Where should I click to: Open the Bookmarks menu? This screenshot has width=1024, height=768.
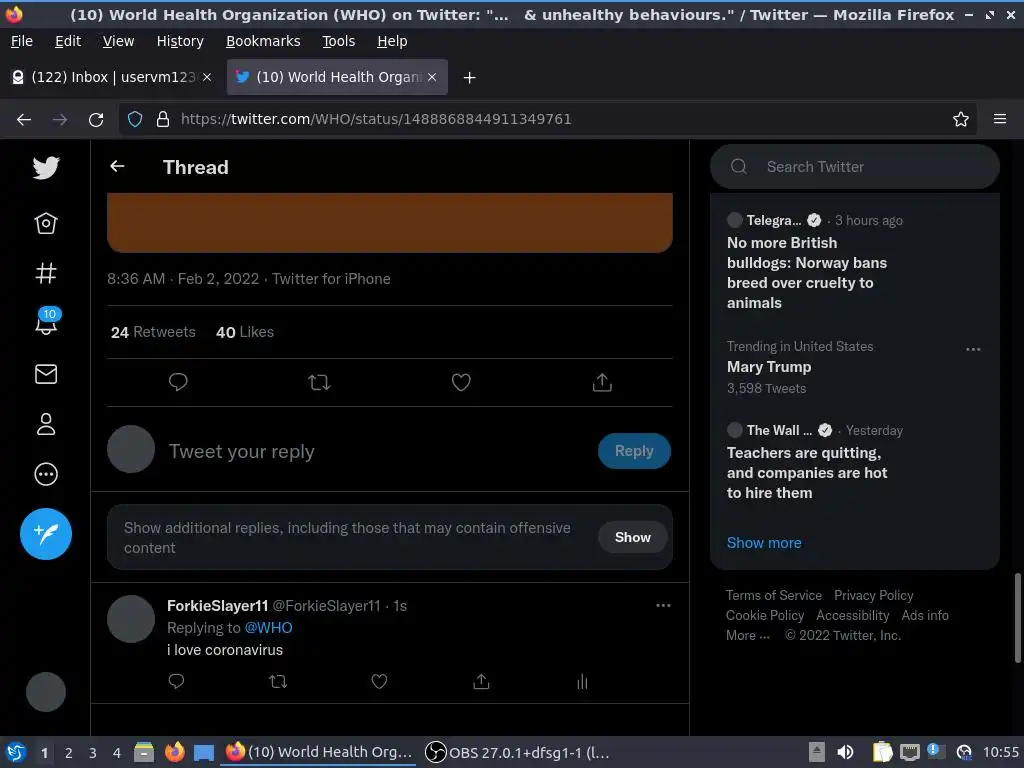263,41
